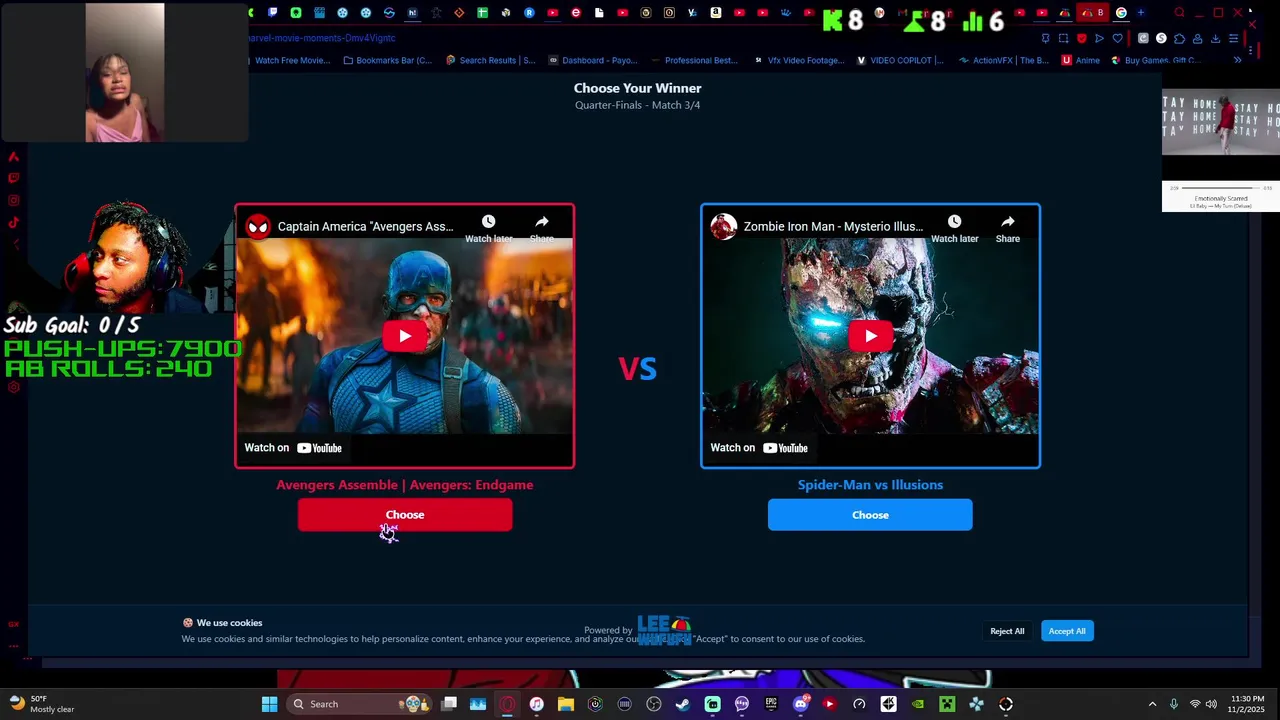Open the volume tray icon
This screenshot has width=1280, height=720.
(1211, 704)
